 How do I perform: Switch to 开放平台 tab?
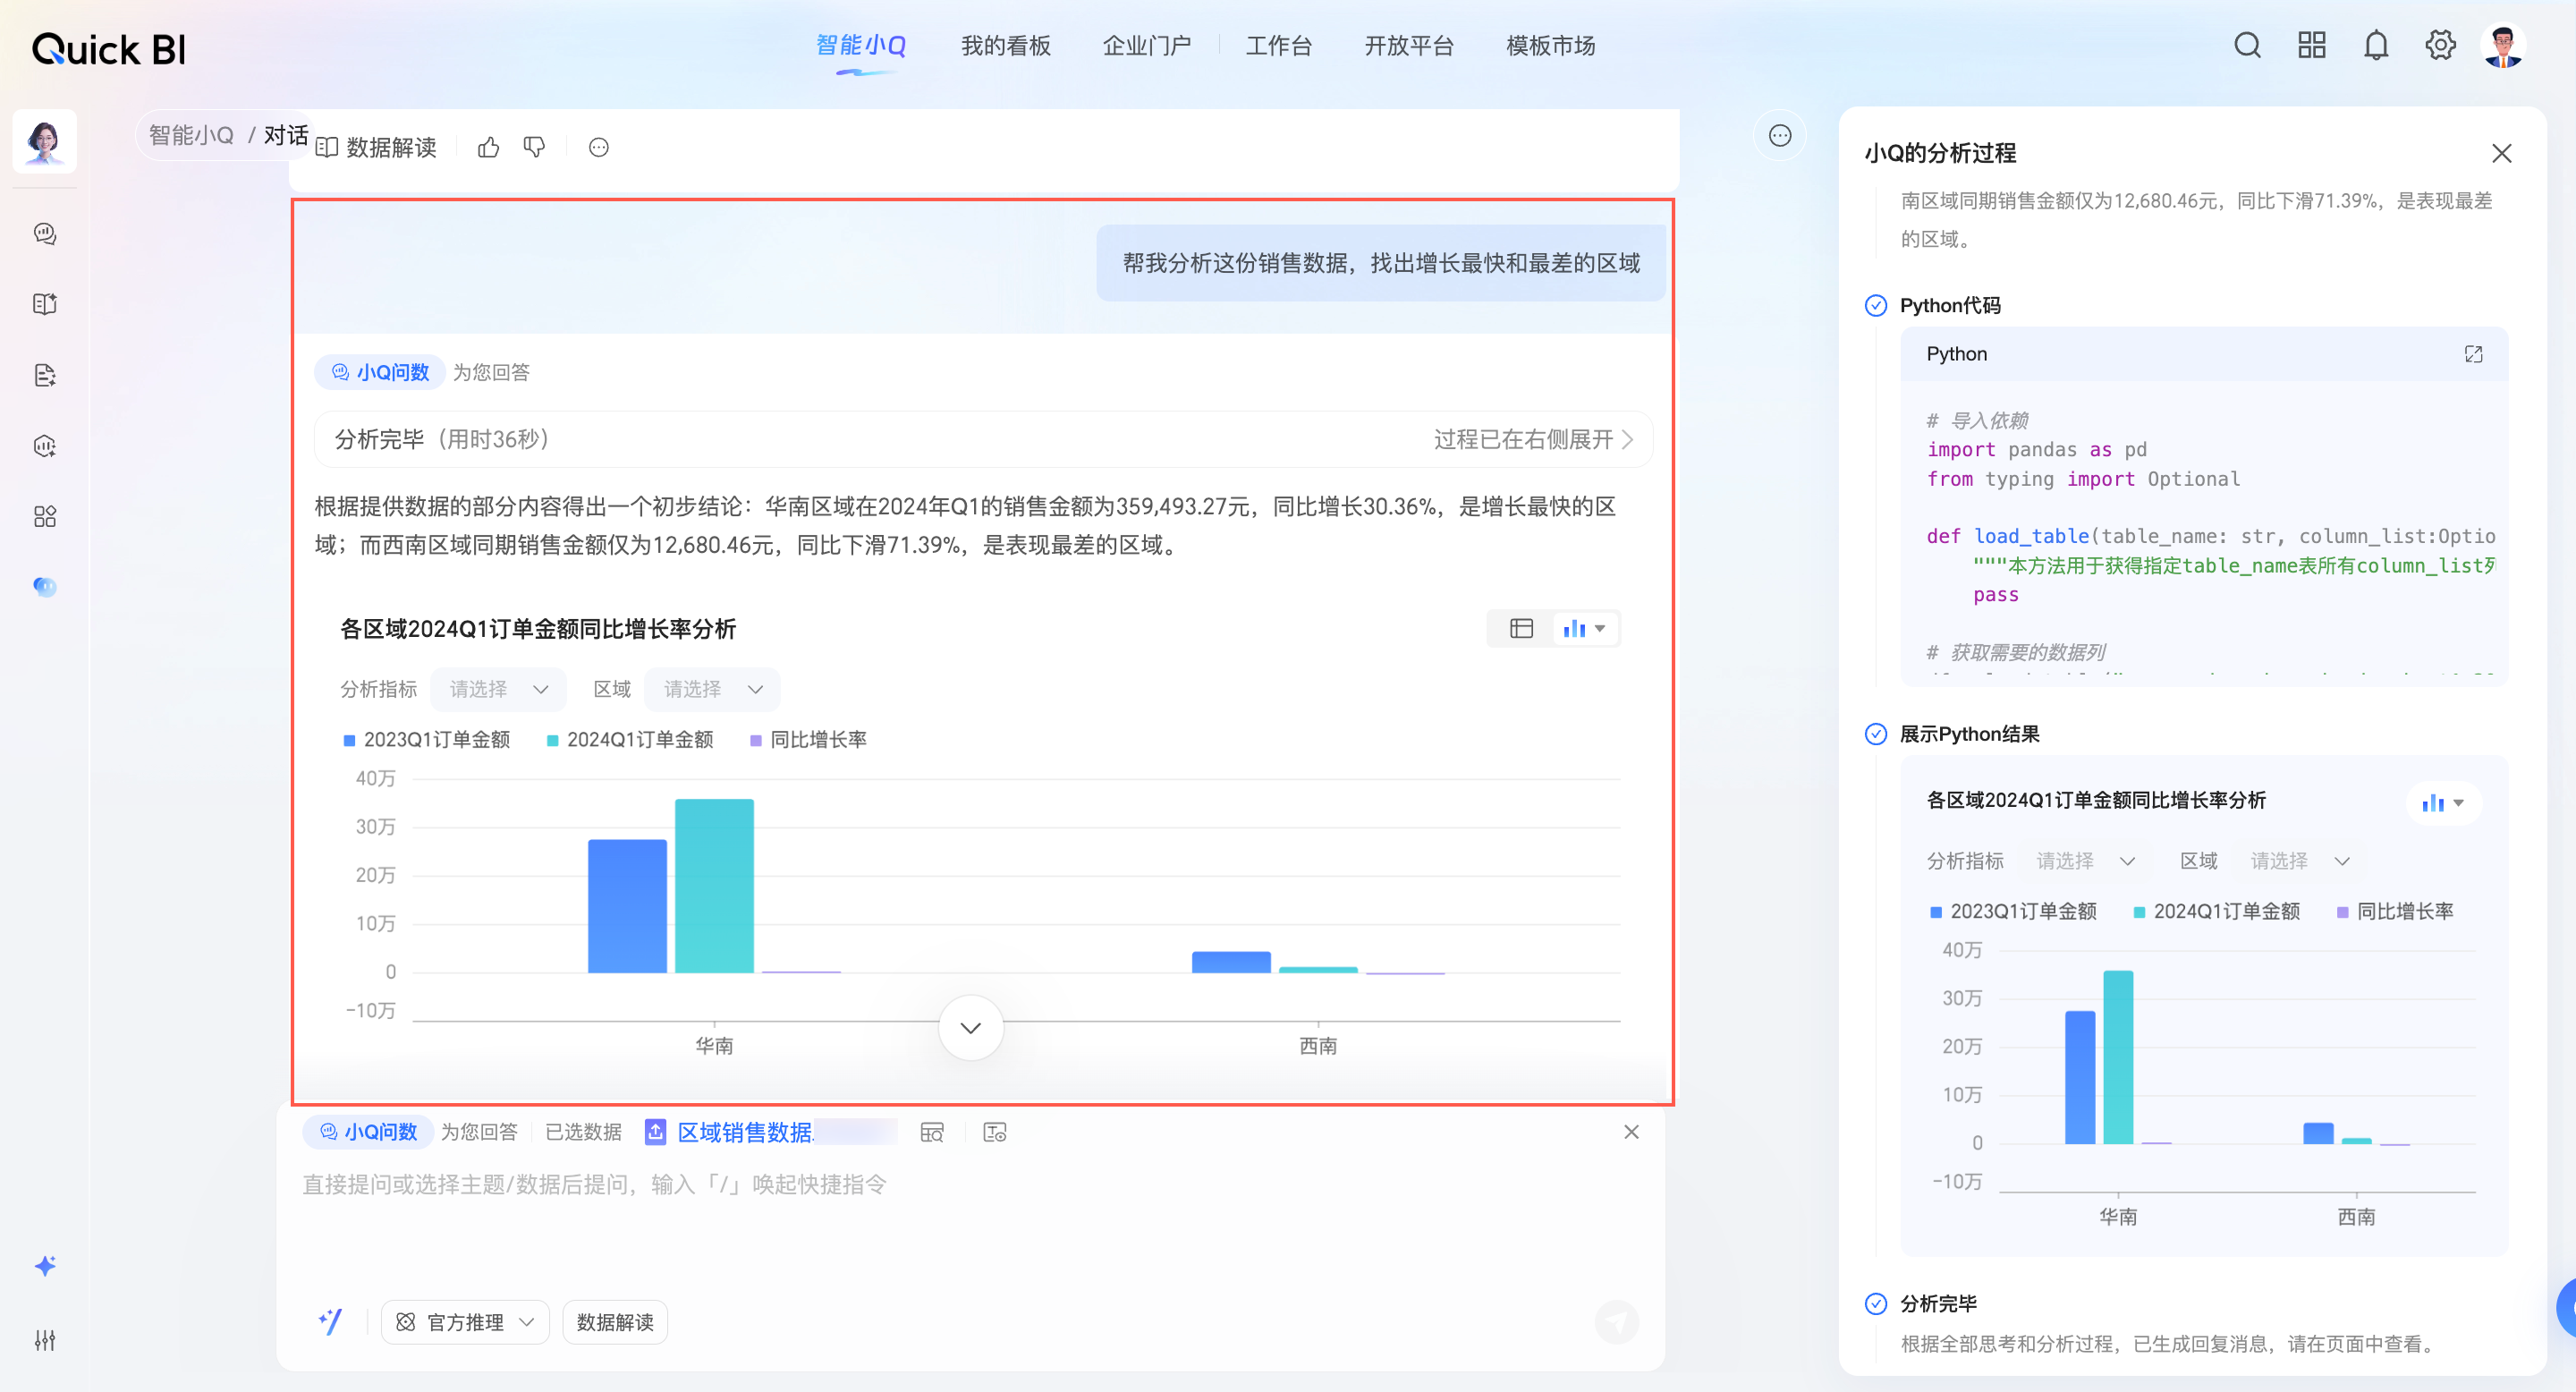[1409, 46]
